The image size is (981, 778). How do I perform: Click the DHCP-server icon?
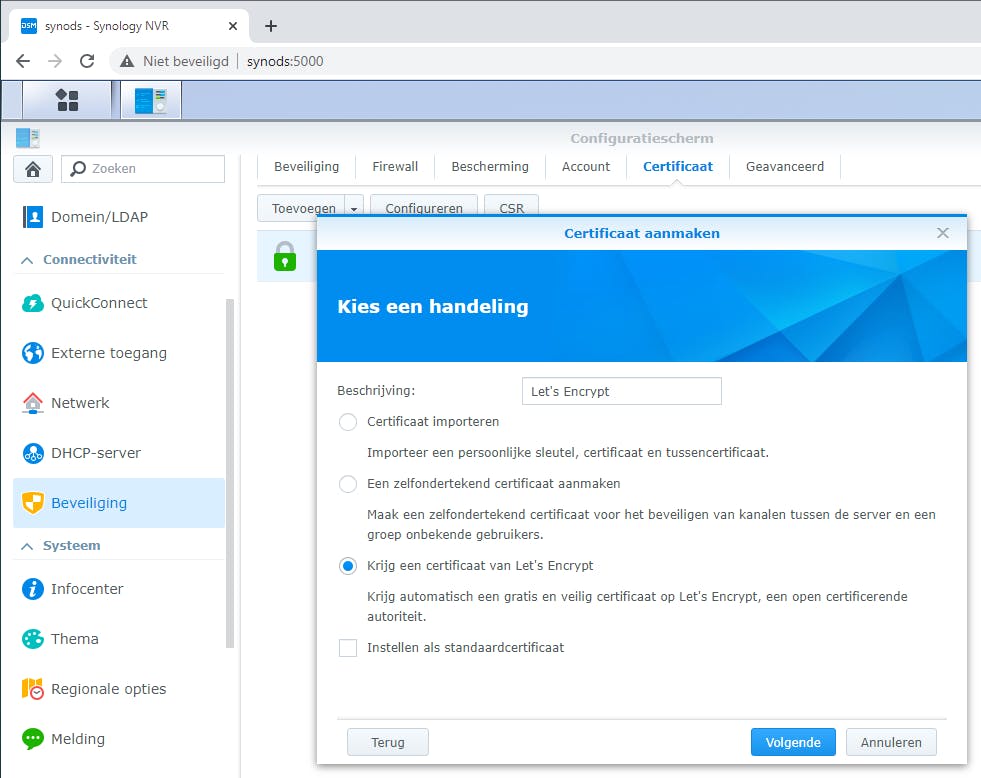[33, 453]
